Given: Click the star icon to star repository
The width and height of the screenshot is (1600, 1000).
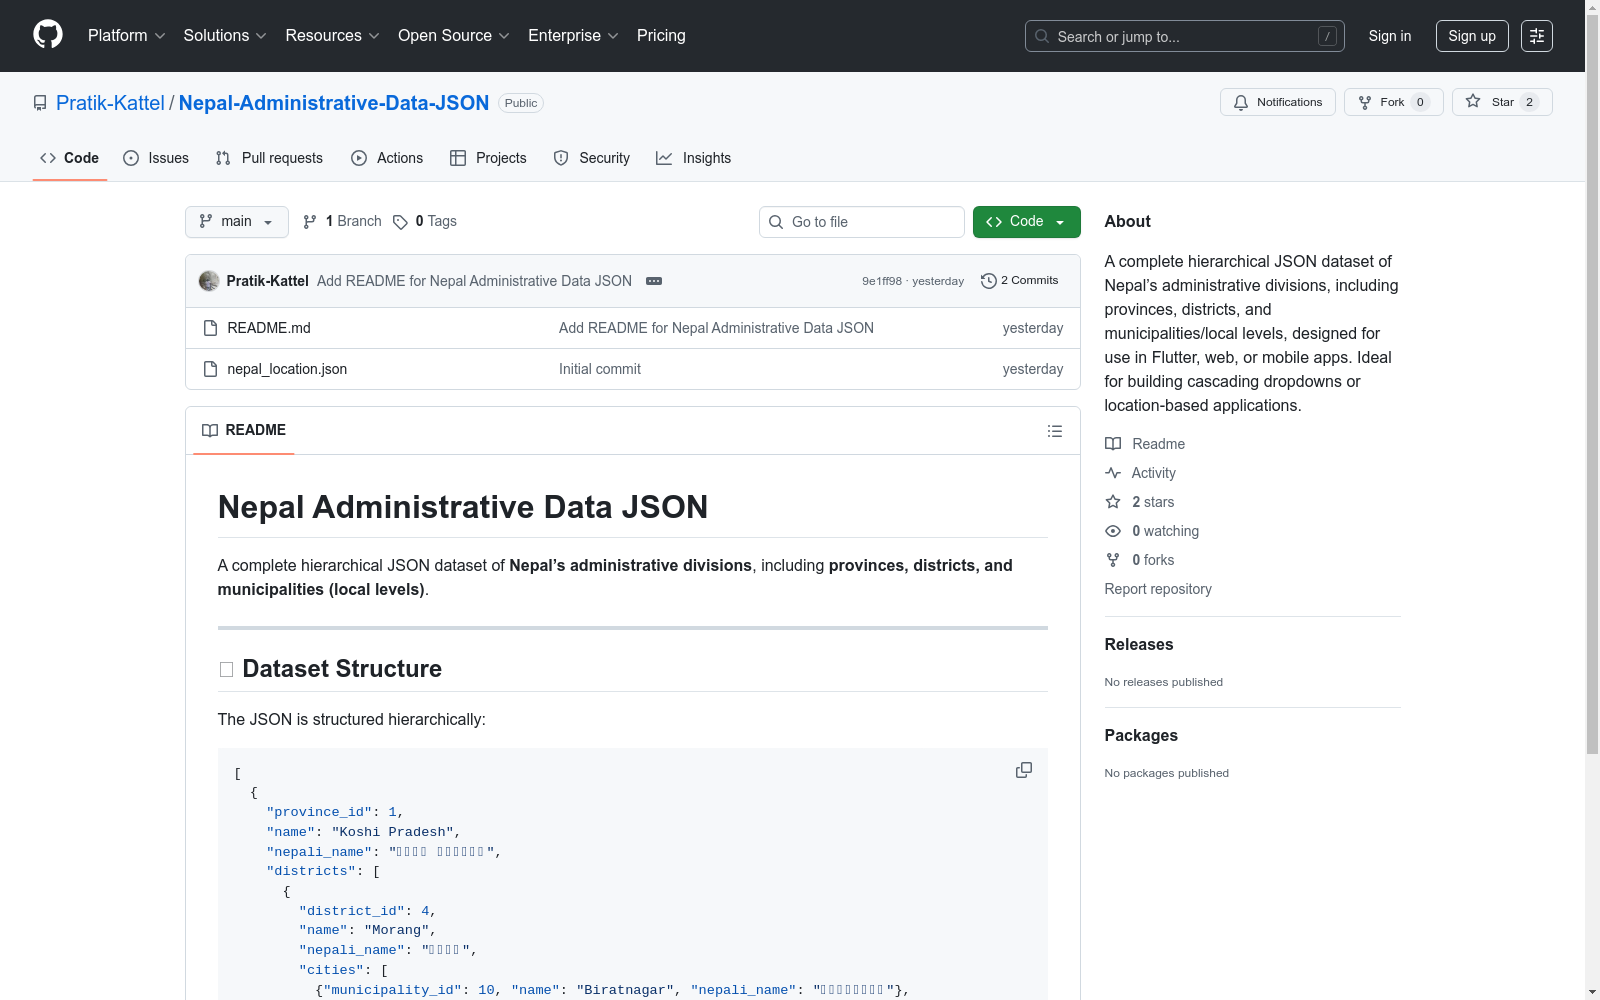Looking at the screenshot, I should coord(1473,101).
